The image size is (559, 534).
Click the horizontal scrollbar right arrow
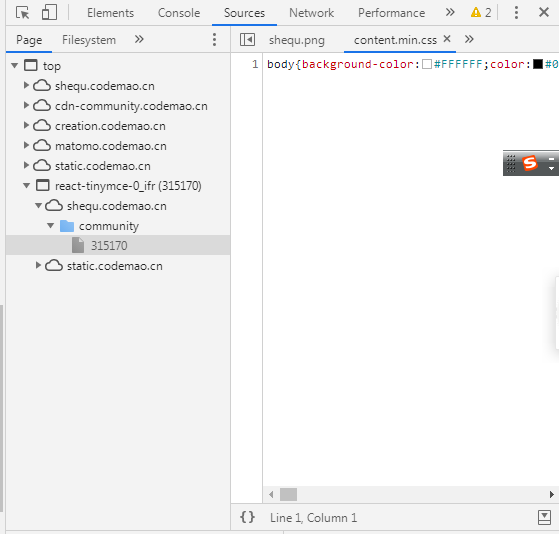pos(552,494)
